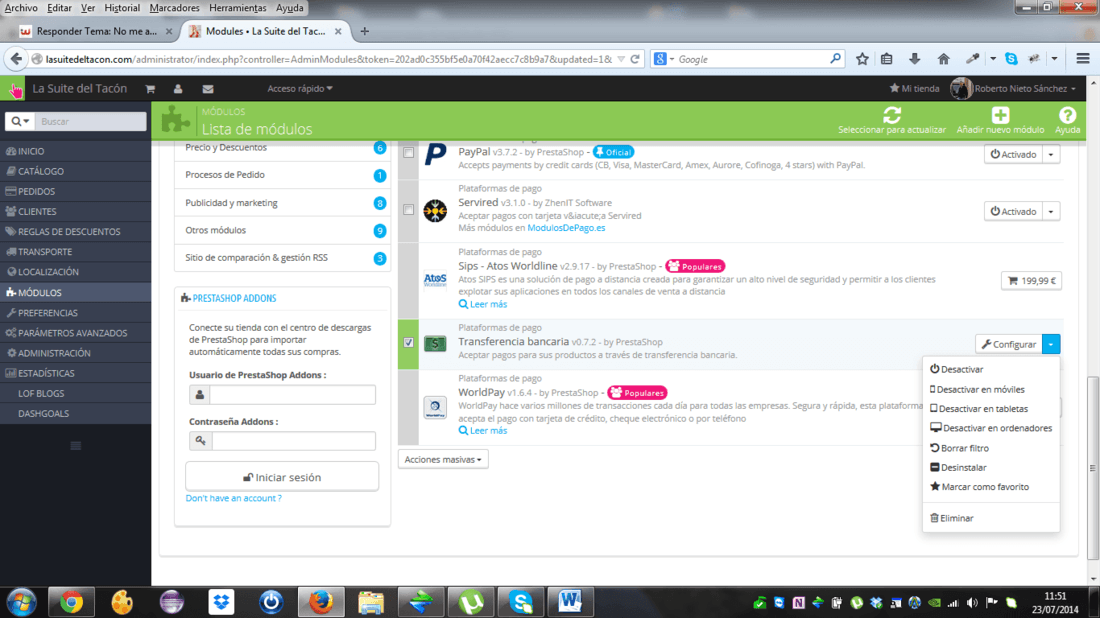Open the Roberto Nieto Sánchez user menu
The height and width of the screenshot is (618, 1100).
click(1014, 88)
